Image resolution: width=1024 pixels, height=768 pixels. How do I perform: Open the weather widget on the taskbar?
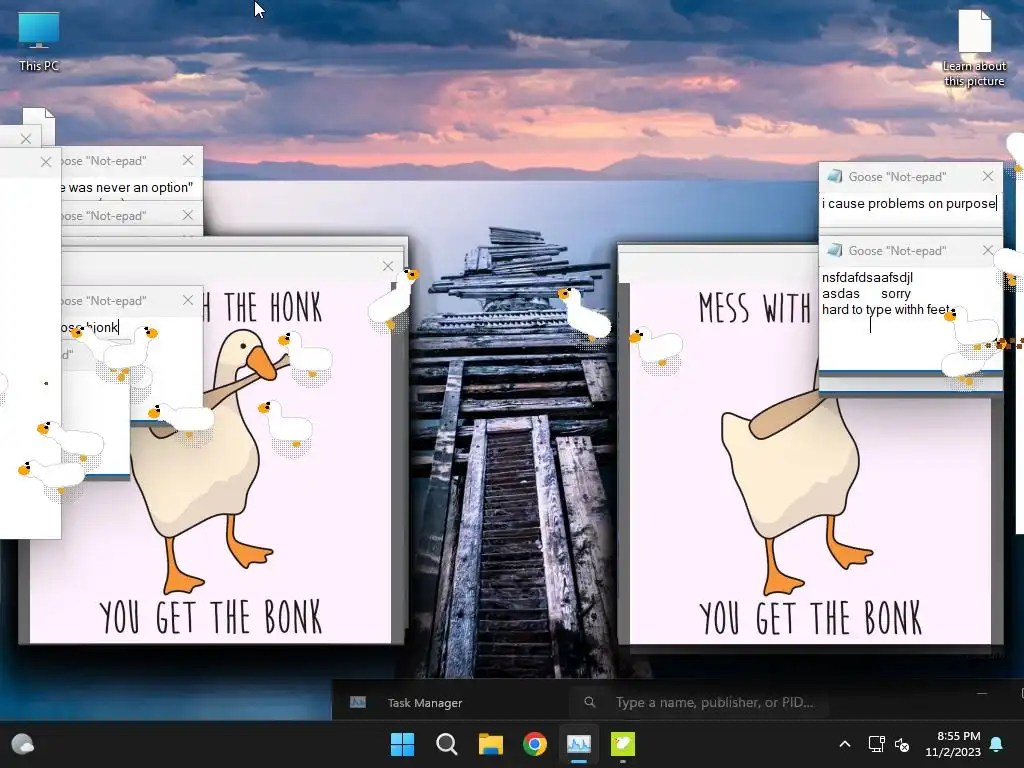tap(23, 744)
